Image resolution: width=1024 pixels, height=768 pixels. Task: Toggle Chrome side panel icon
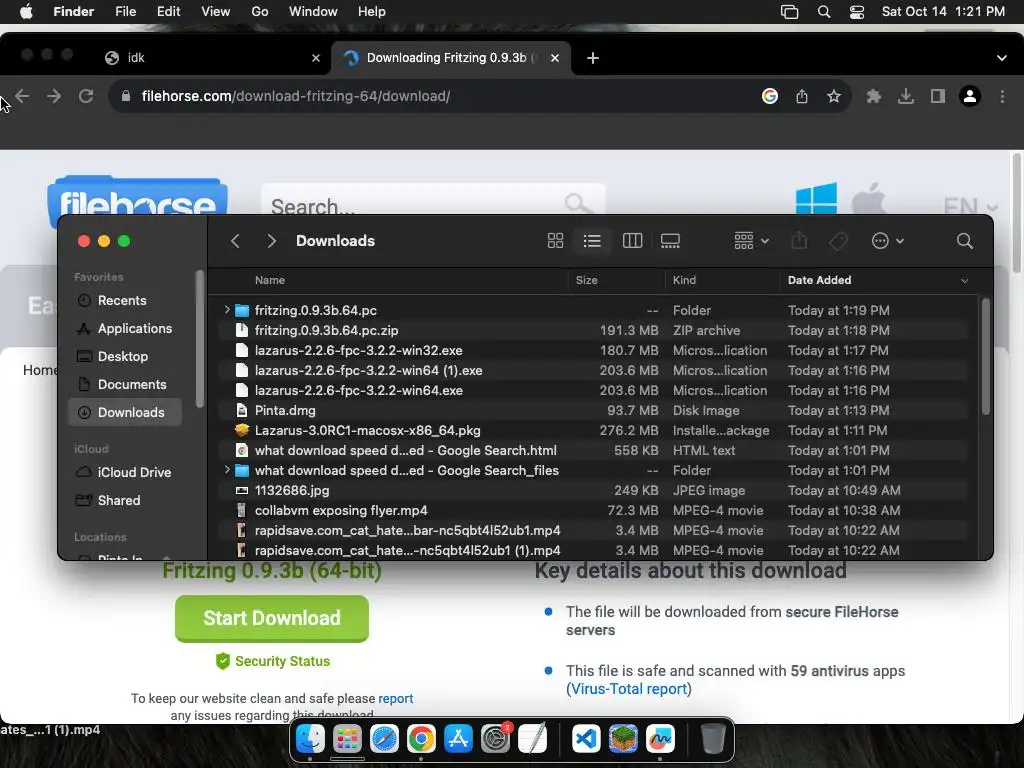point(938,97)
